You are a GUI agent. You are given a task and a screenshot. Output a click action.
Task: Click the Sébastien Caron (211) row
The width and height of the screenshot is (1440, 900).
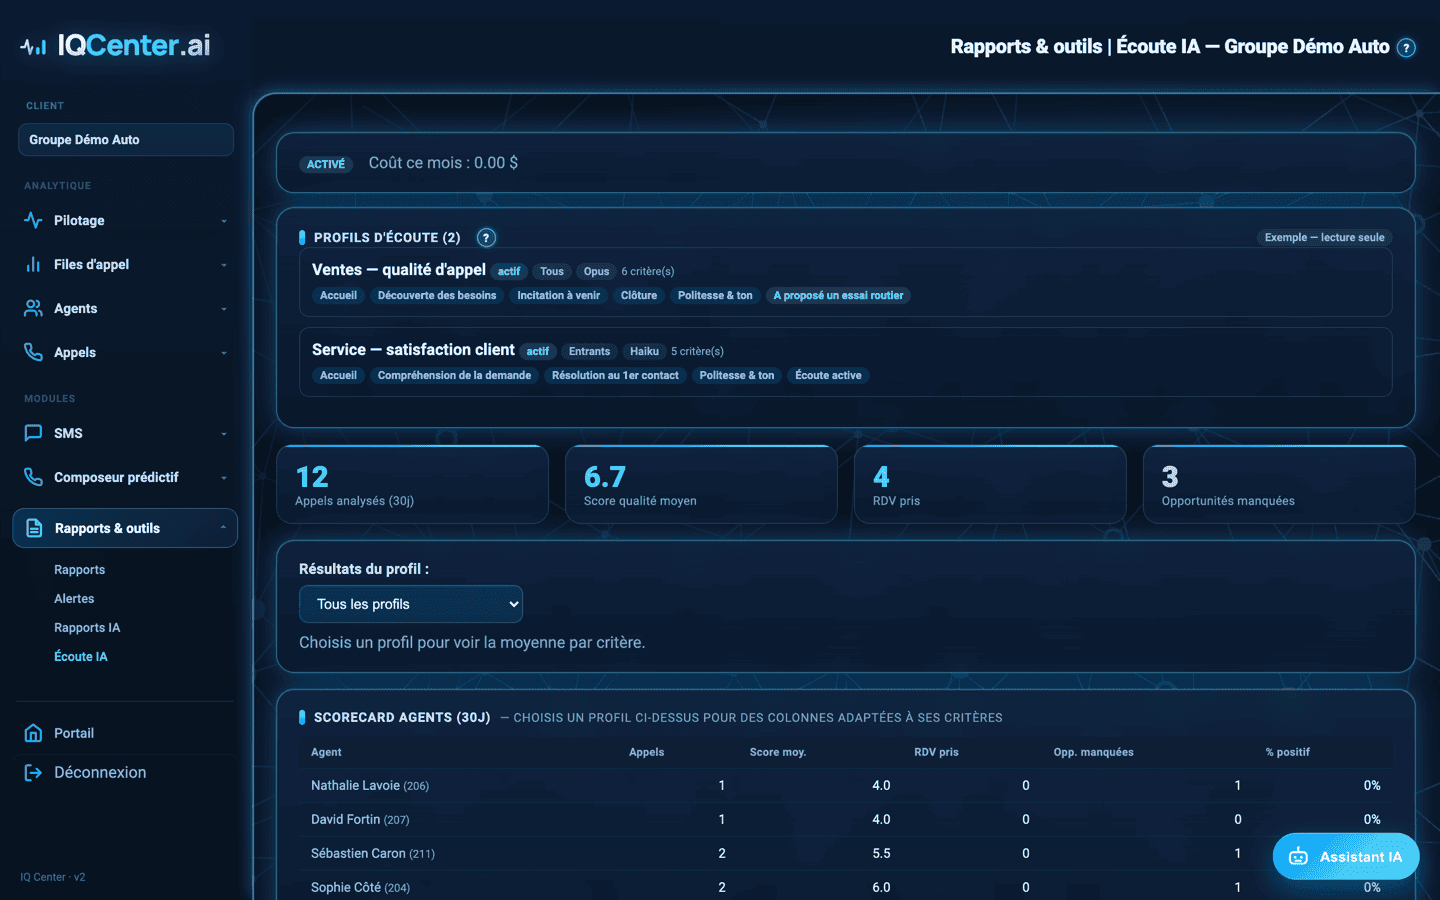tap(845, 854)
